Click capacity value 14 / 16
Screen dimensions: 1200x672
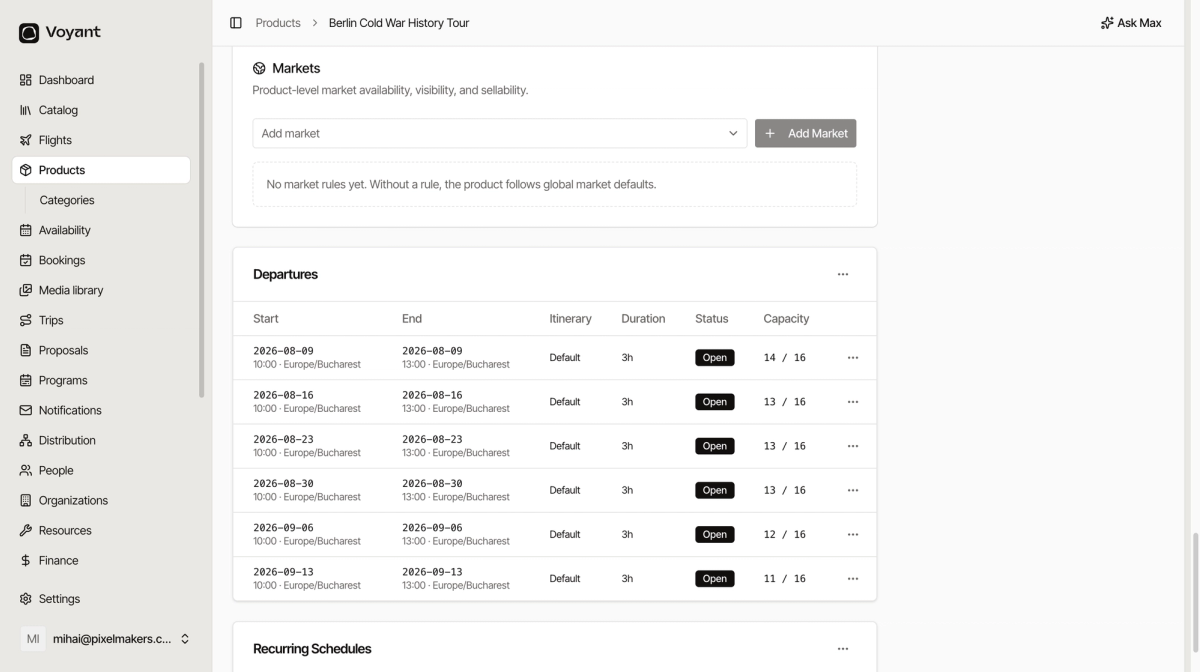pyautogui.click(x=785, y=358)
